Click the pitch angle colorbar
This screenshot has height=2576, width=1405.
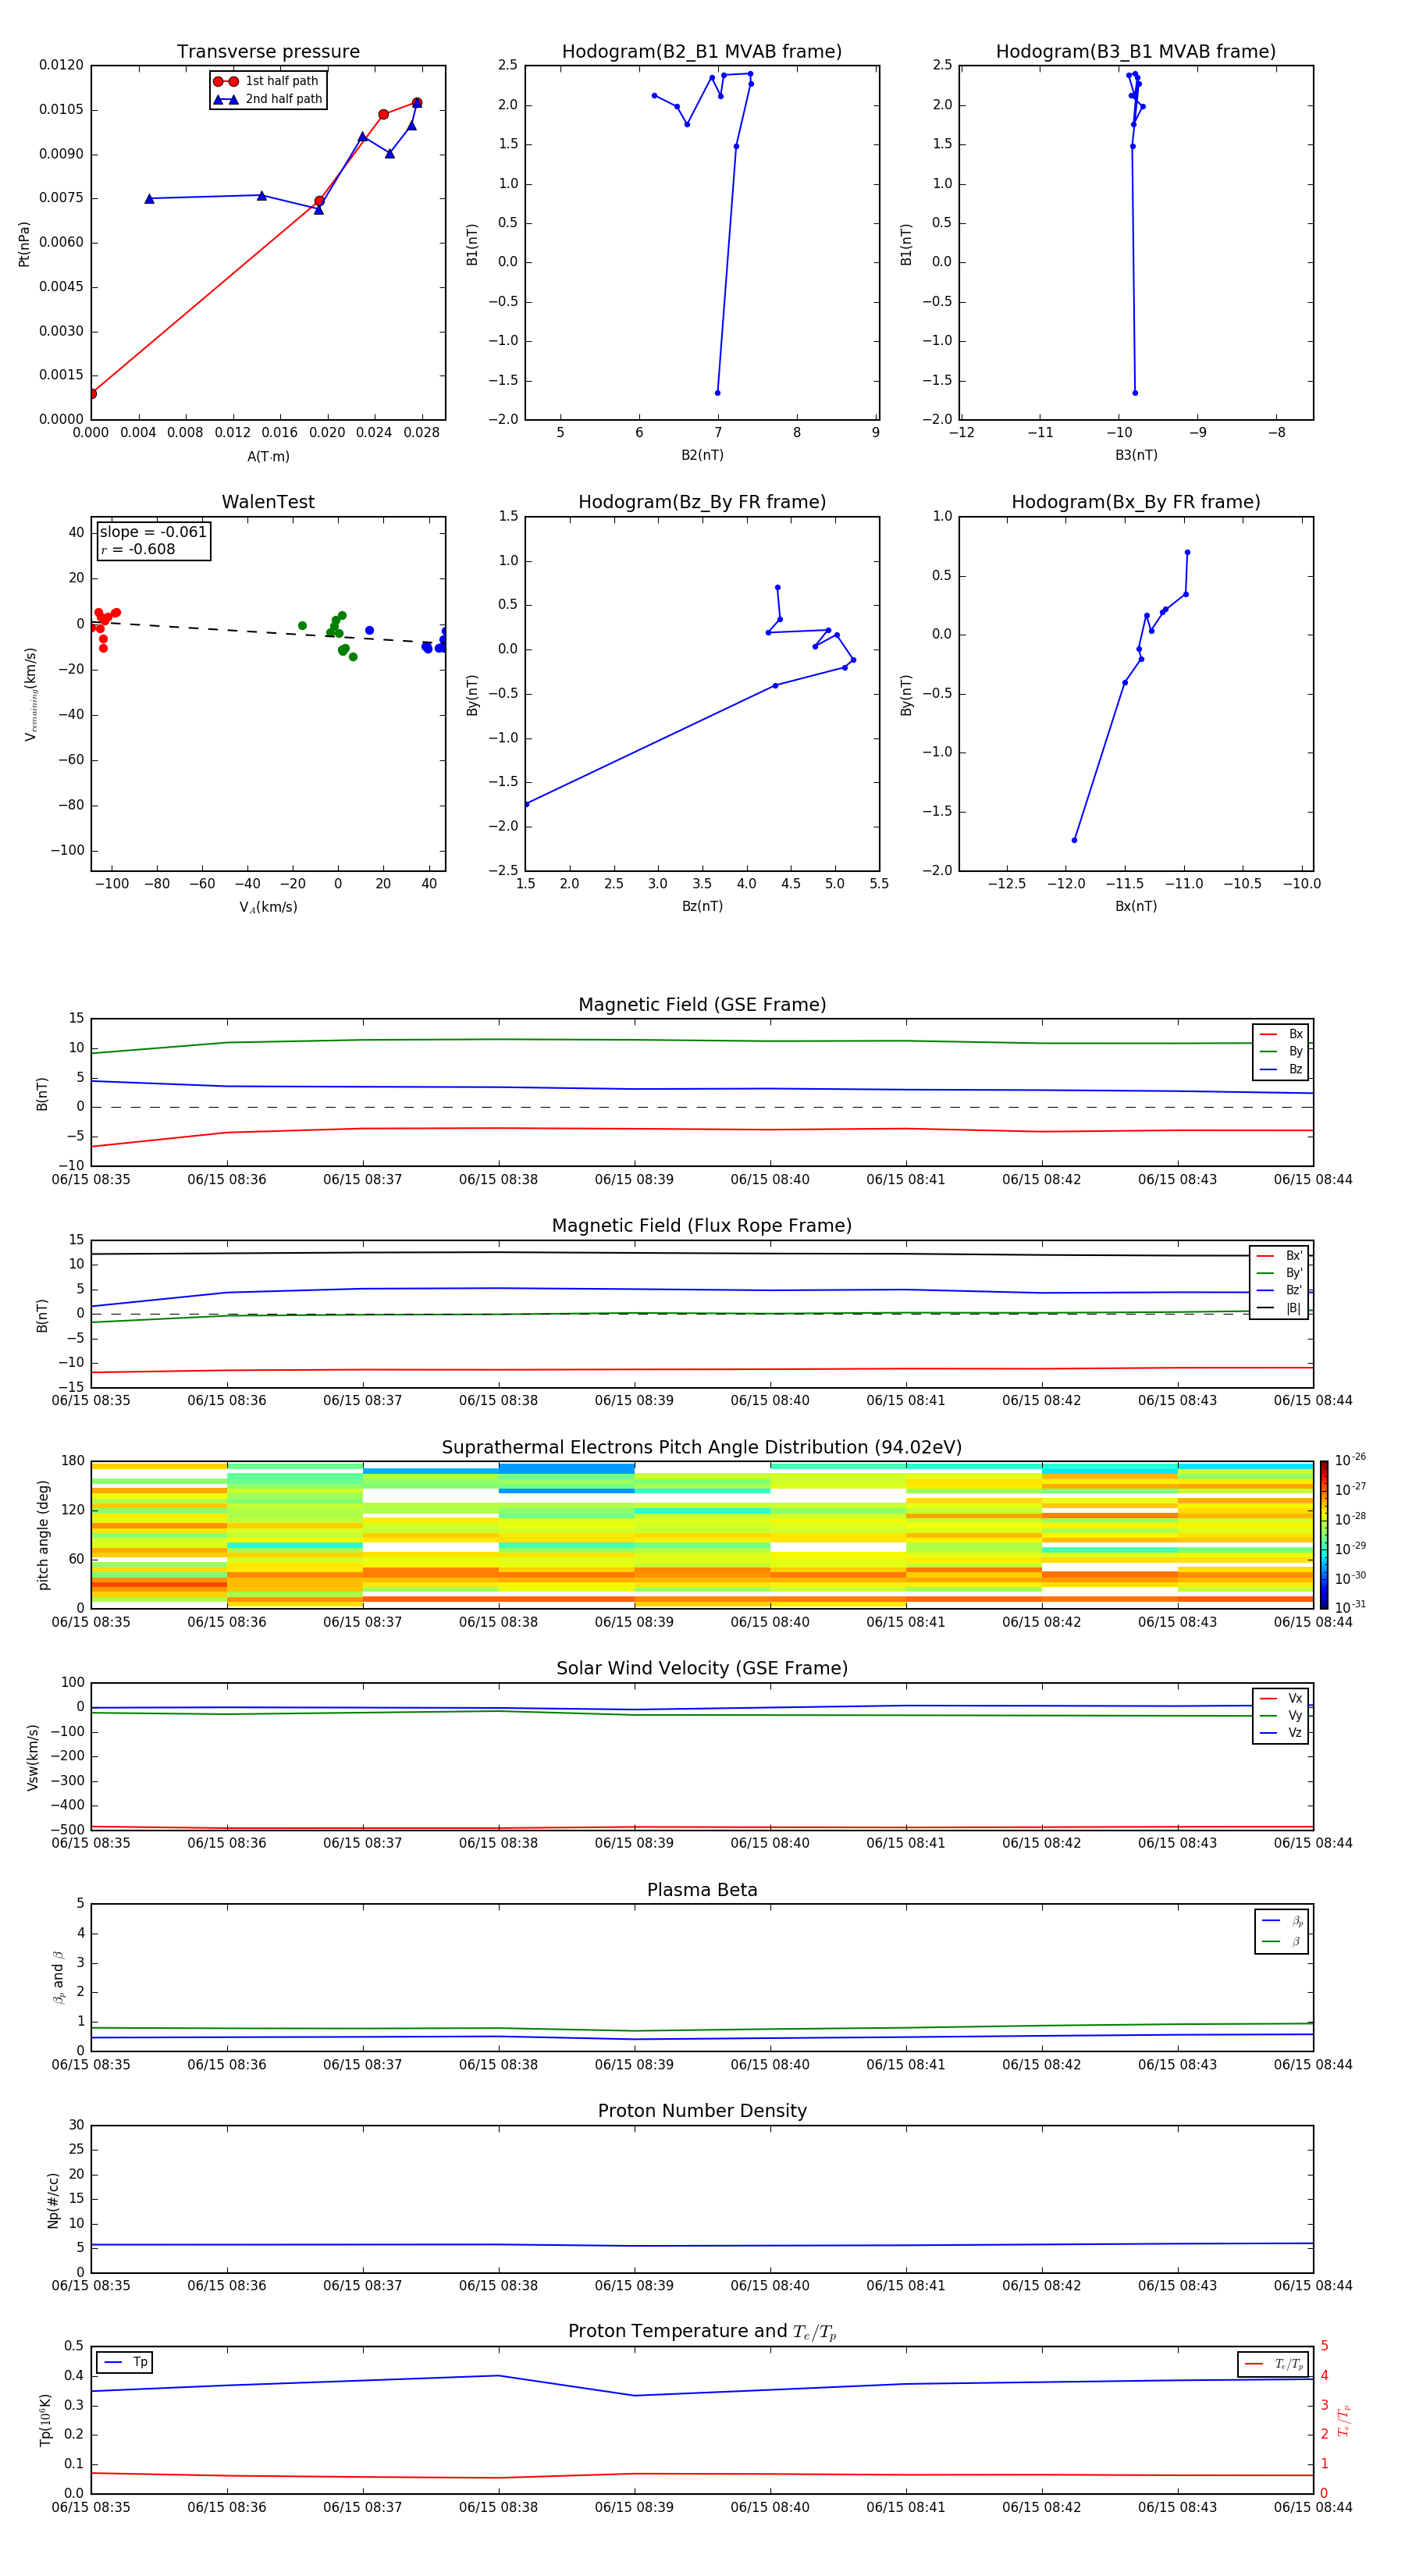pyautogui.click(x=1324, y=1534)
